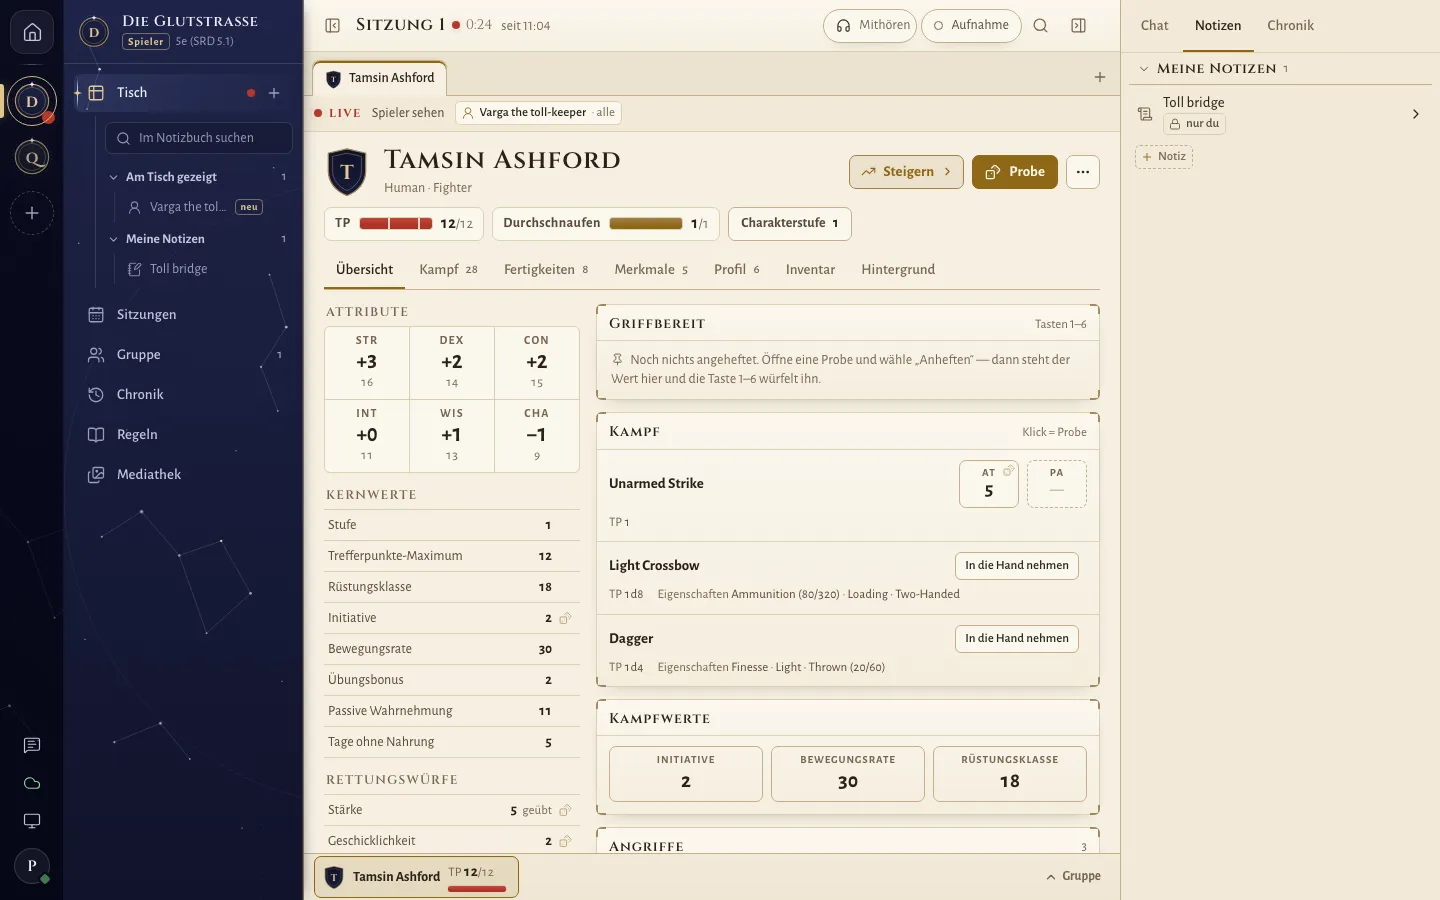
Task: Take the Light Crossbow in hand
Action: pyautogui.click(x=1017, y=566)
